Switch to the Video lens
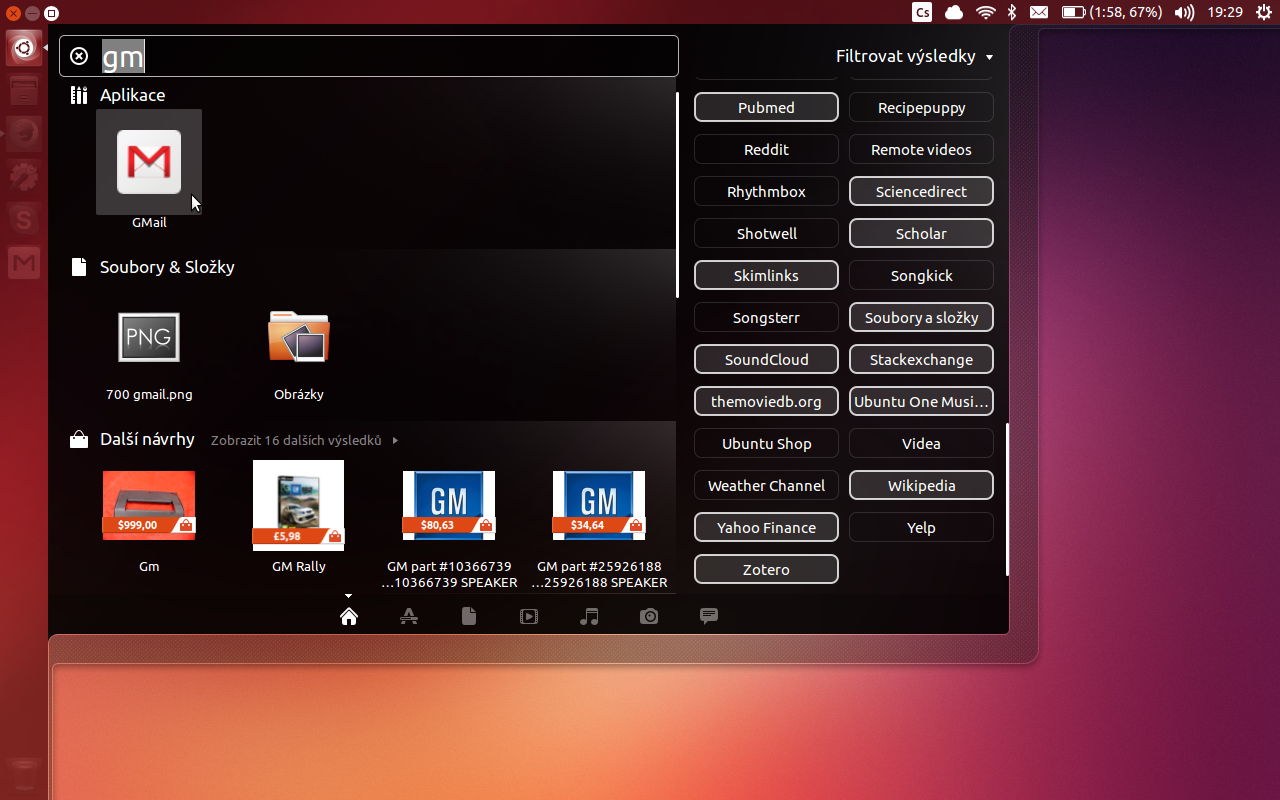 pos(529,616)
